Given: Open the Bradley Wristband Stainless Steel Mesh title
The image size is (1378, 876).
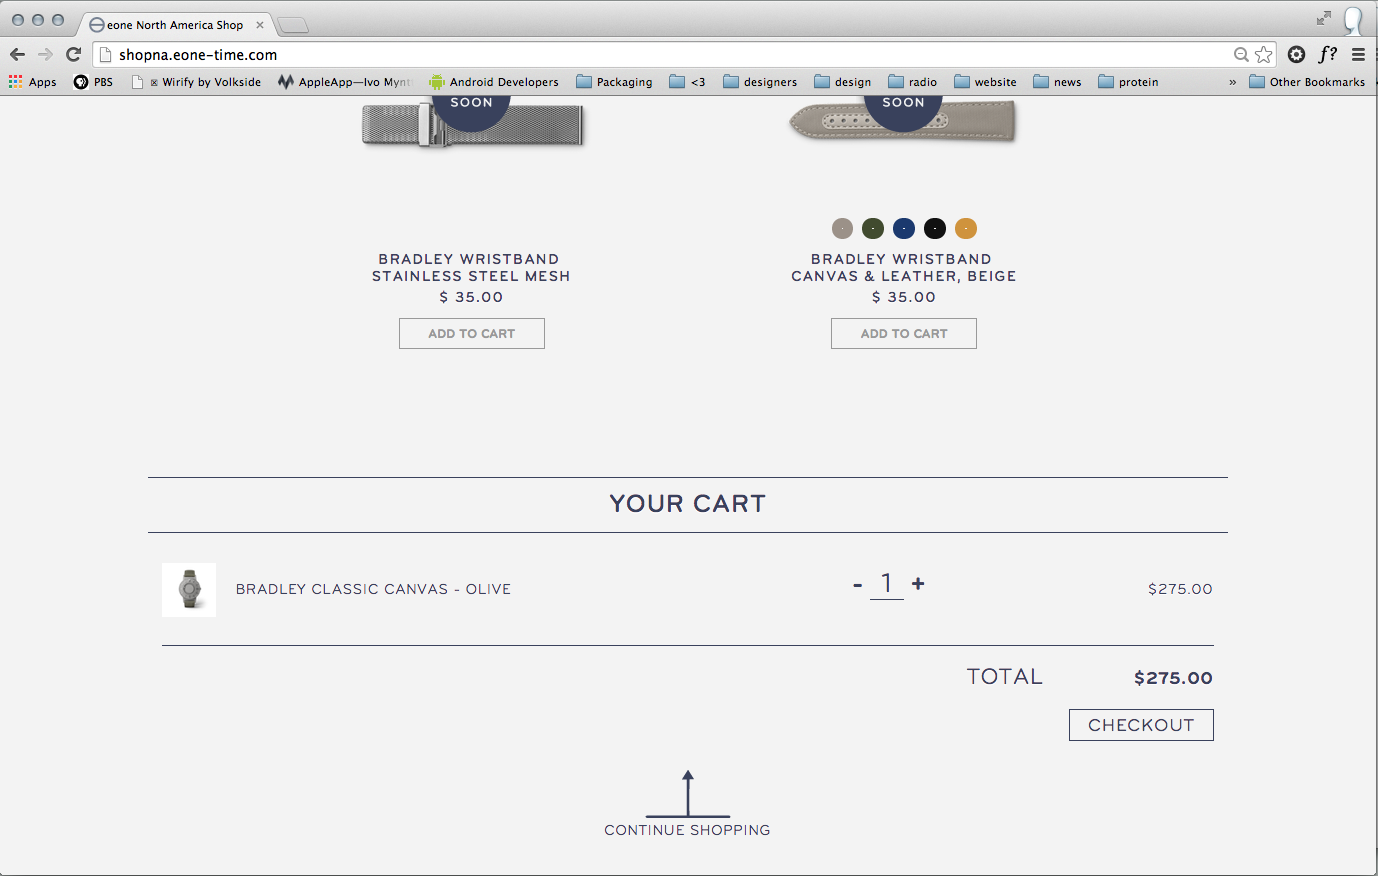Looking at the screenshot, I should click(x=471, y=268).
